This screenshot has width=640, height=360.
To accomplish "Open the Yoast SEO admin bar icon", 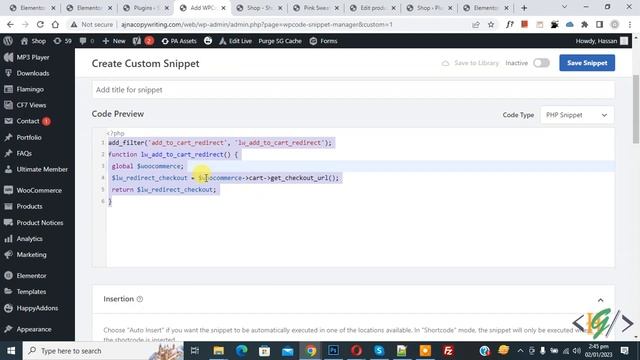I will [x=143, y=41].
